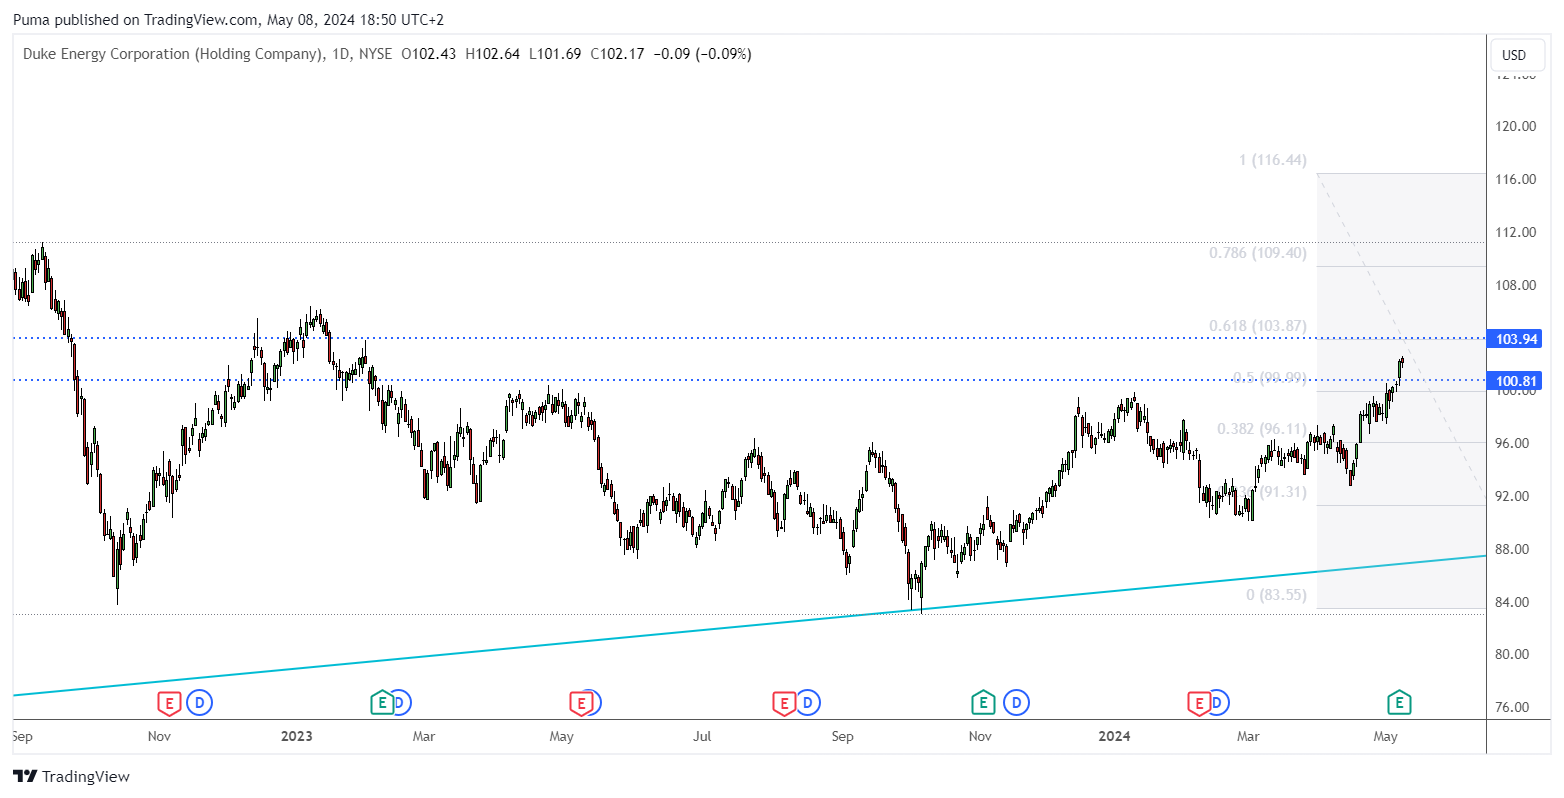Click the Fibonacci 0.786 (109.40) level label
Screen dimensions: 1564x798
pos(1257,253)
